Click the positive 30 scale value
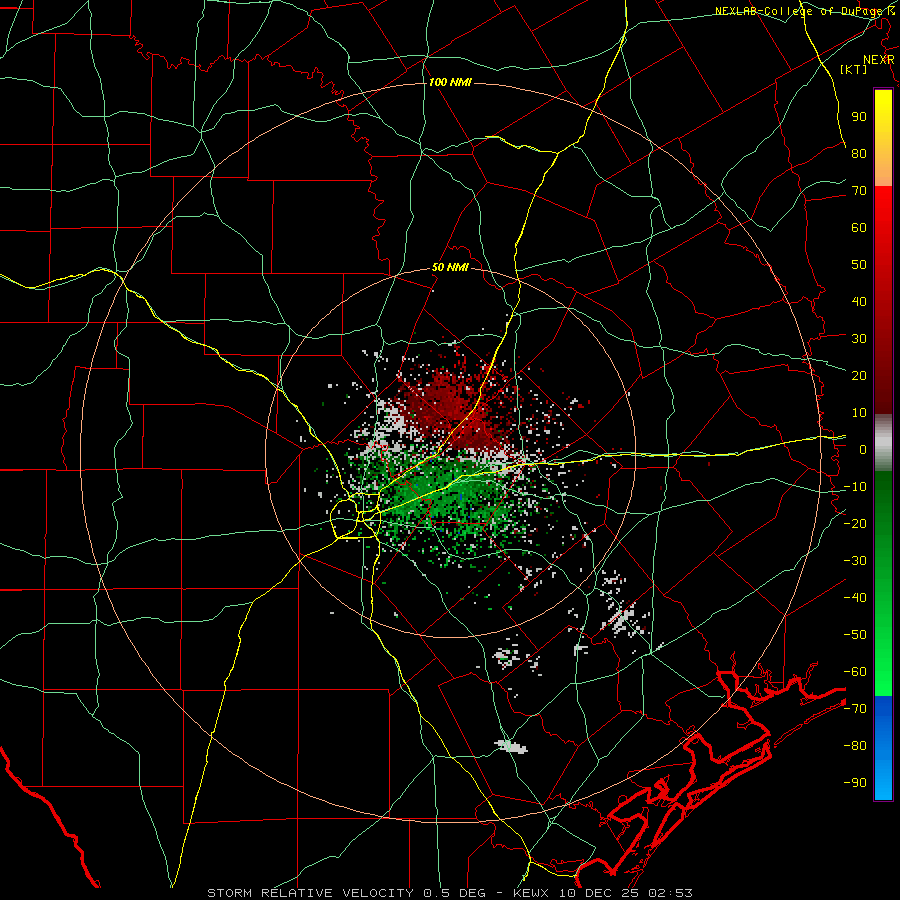900x900 pixels. [859, 339]
